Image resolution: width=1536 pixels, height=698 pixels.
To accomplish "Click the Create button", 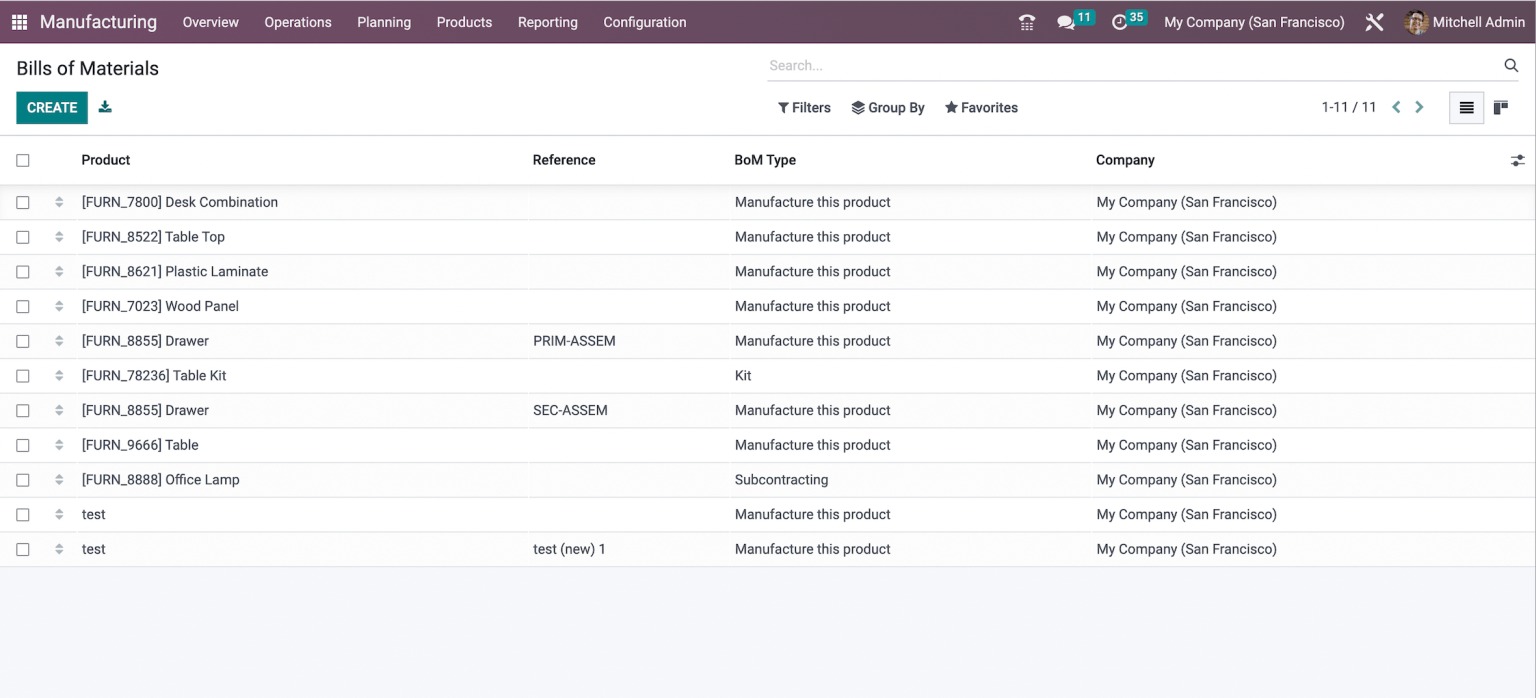I will pyautogui.click(x=52, y=108).
